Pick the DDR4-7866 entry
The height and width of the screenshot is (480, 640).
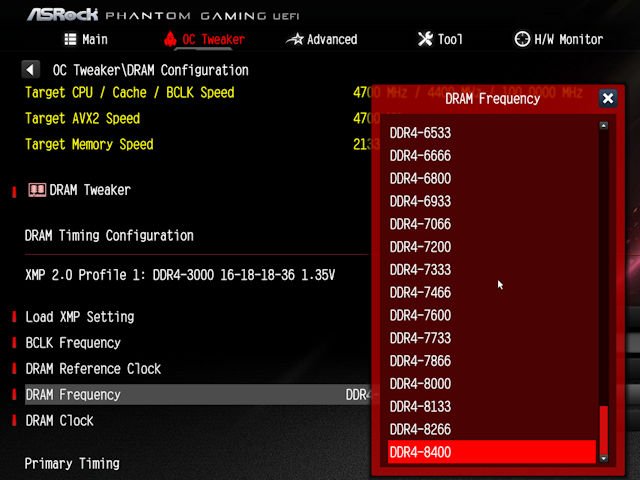[492, 361]
